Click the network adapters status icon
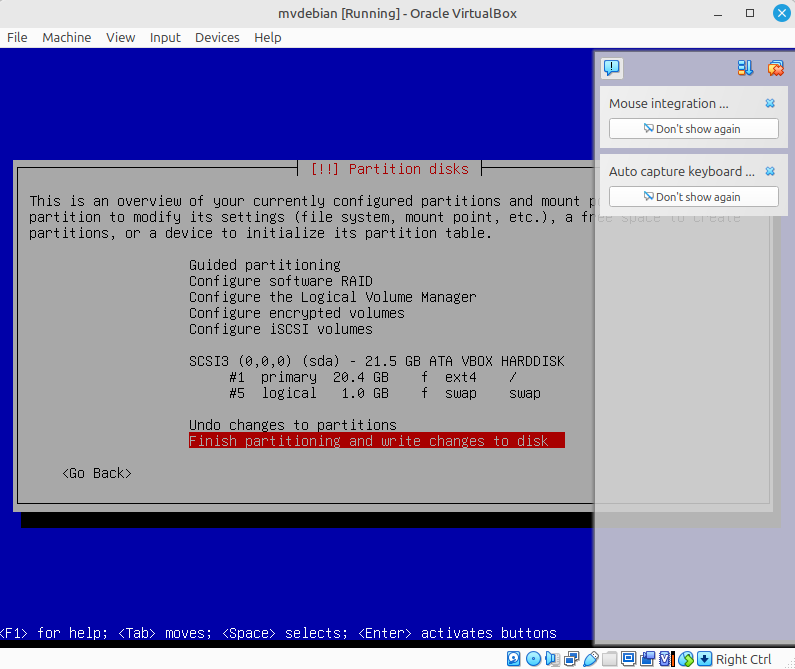 pos(572,659)
